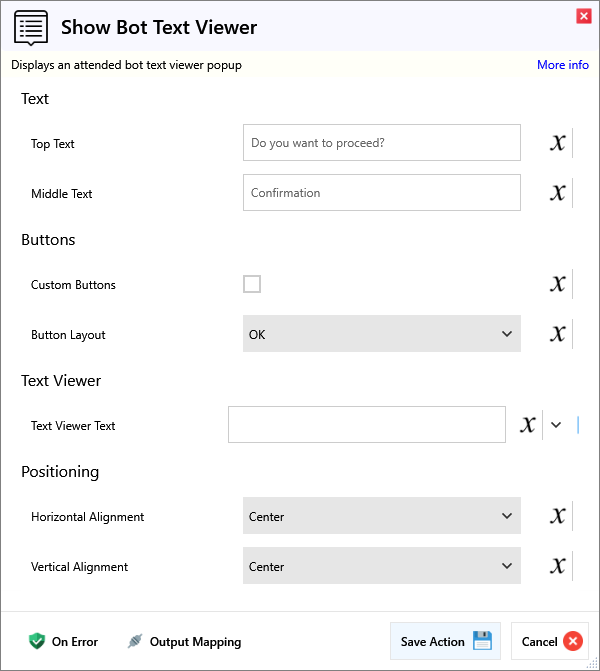Expand the Horizontal Alignment dropdown

click(x=382, y=516)
